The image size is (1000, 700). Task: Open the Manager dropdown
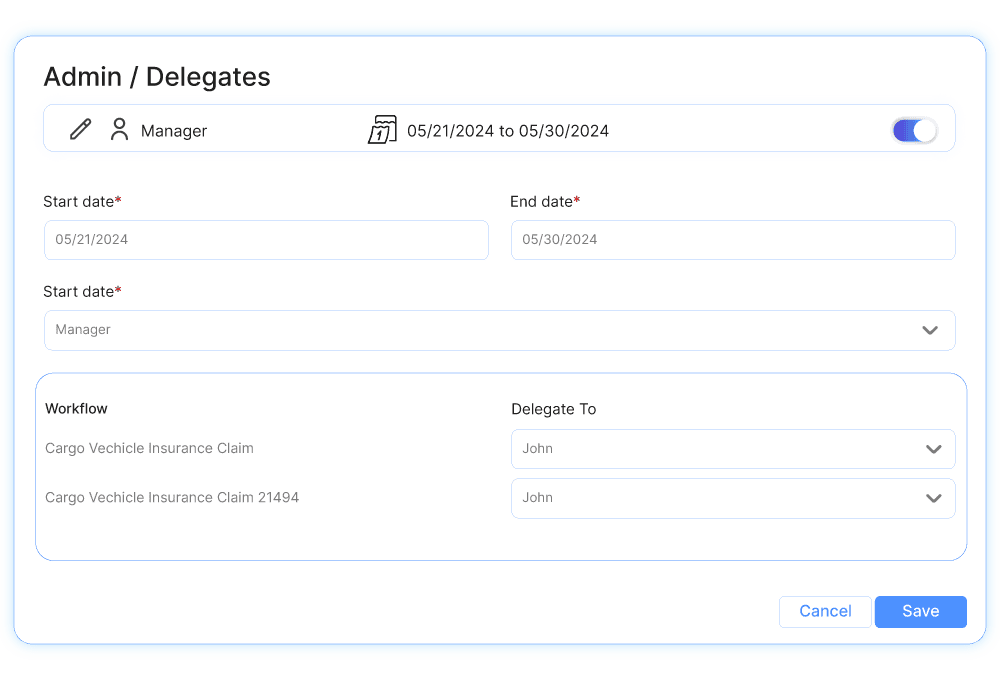click(x=499, y=330)
